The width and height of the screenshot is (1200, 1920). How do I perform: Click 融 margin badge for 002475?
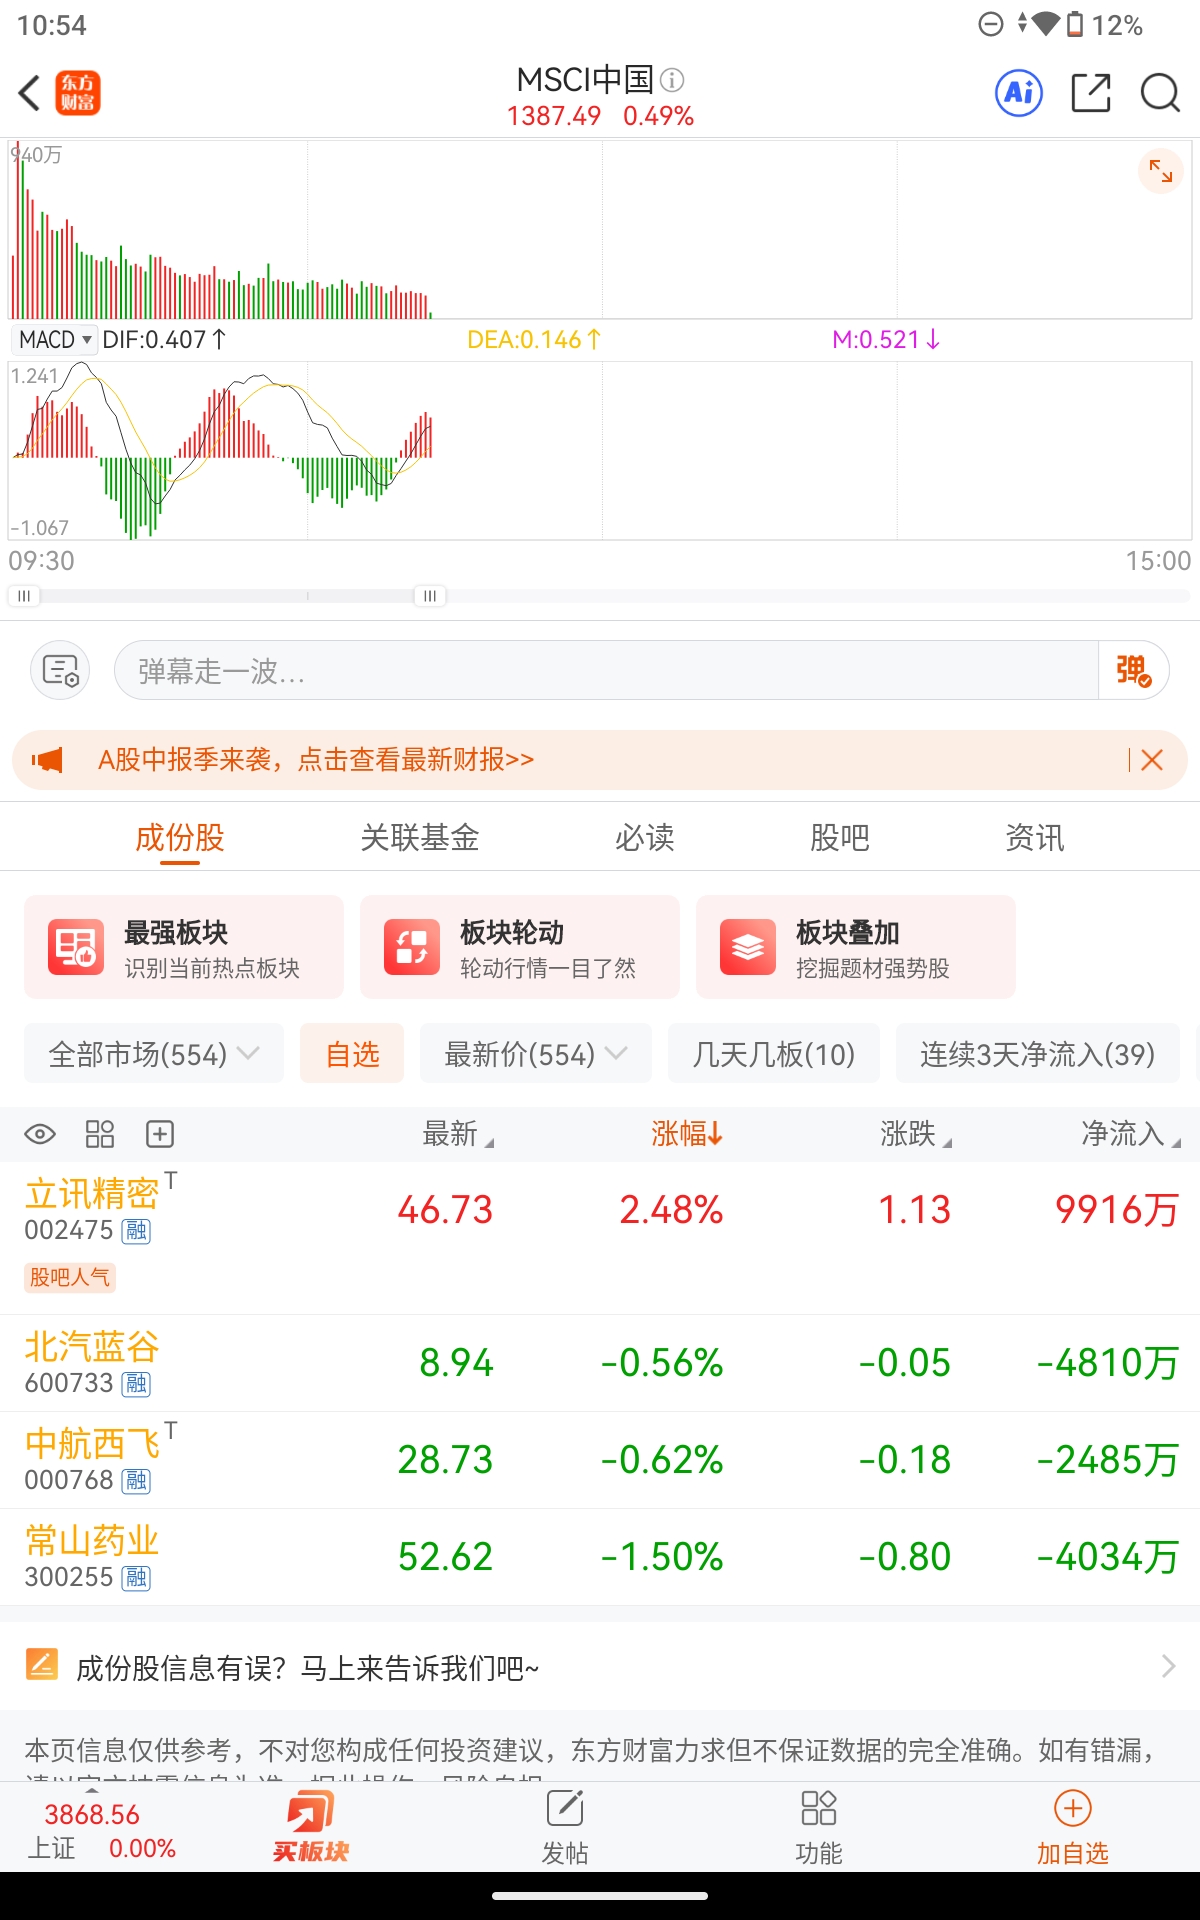pos(136,1231)
